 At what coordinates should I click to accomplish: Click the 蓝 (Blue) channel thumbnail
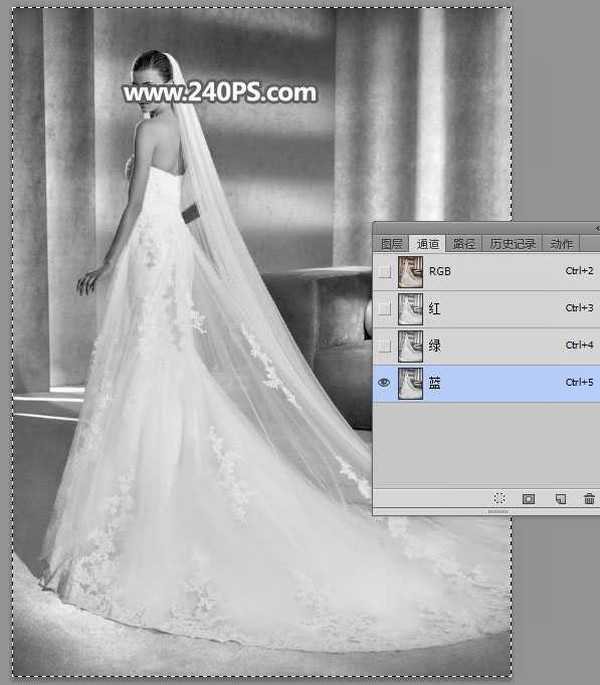410,383
